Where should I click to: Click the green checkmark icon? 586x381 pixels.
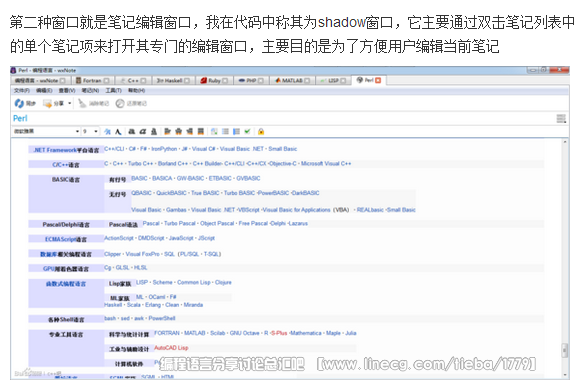click(247, 131)
